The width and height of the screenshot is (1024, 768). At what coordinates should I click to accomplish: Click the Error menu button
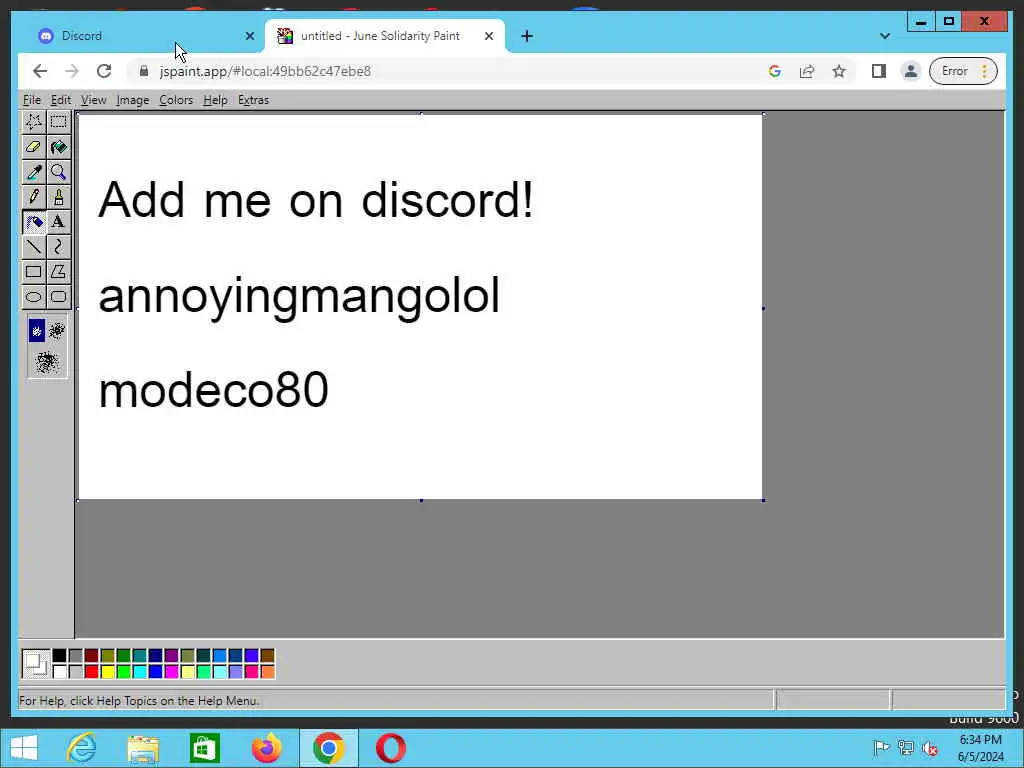point(963,71)
